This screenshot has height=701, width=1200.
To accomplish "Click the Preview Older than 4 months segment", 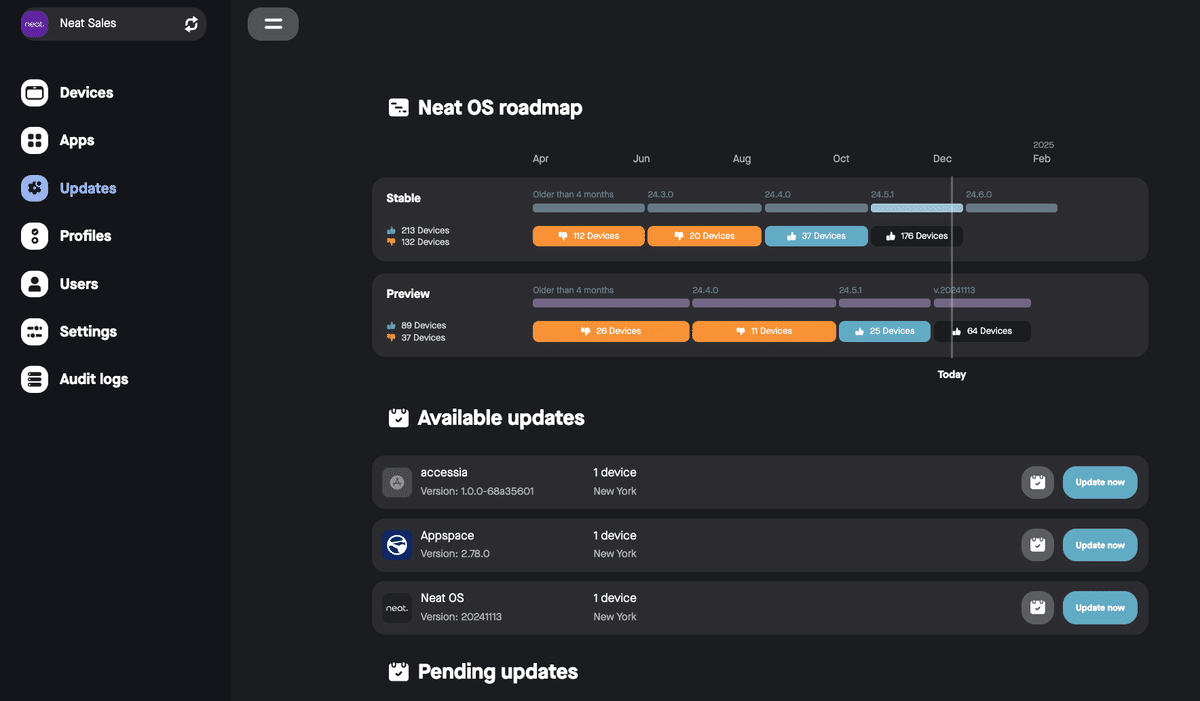I will click(x=611, y=303).
